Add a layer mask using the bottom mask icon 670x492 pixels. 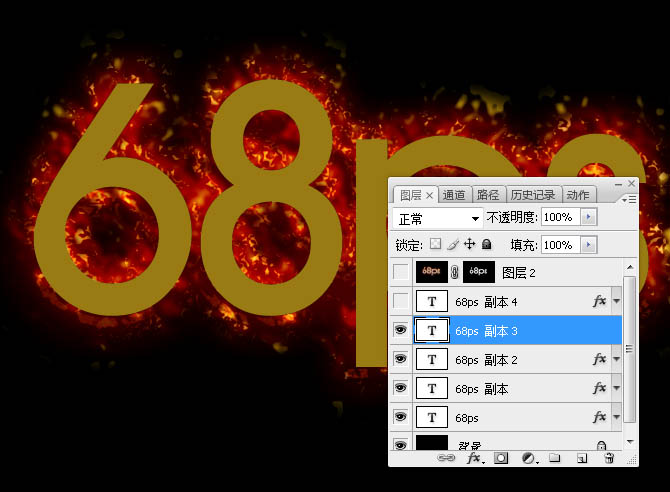click(501, 458)
